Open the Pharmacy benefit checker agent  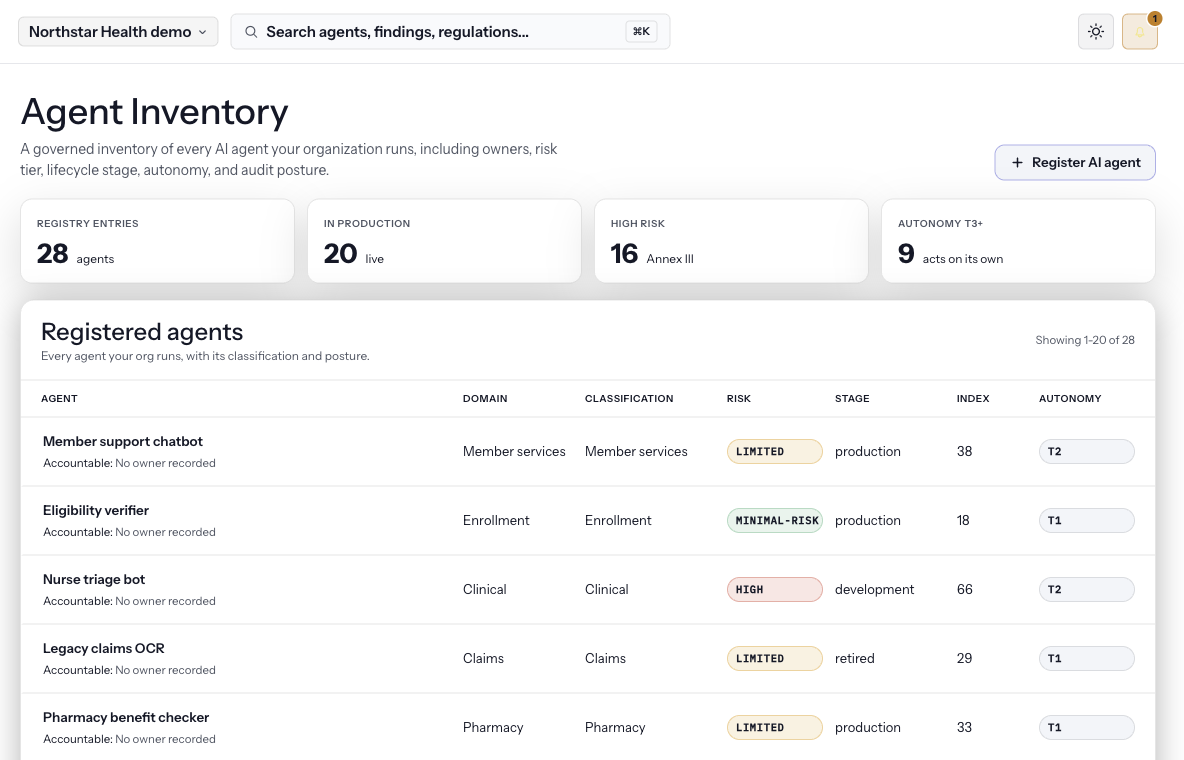coord(126,717)
